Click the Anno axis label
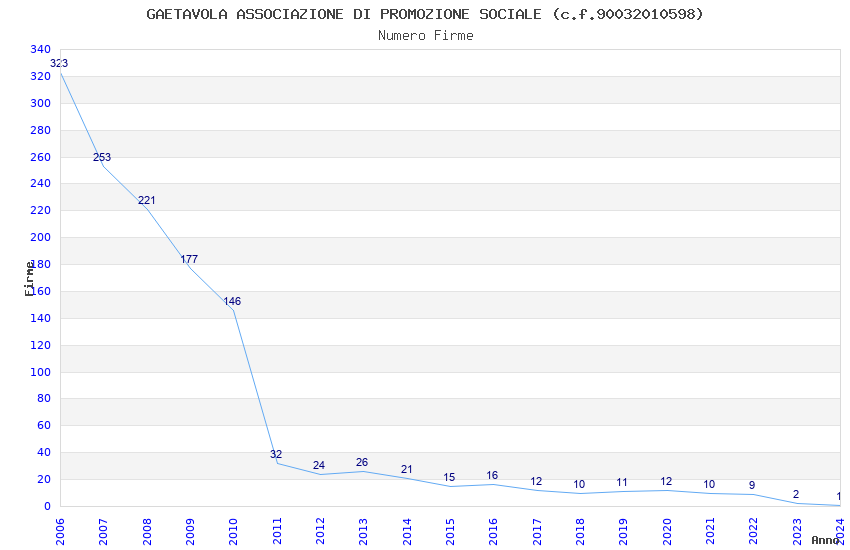The width and height of the screenshot is (850, 550). pyautogui.click(x=825, y=540)
